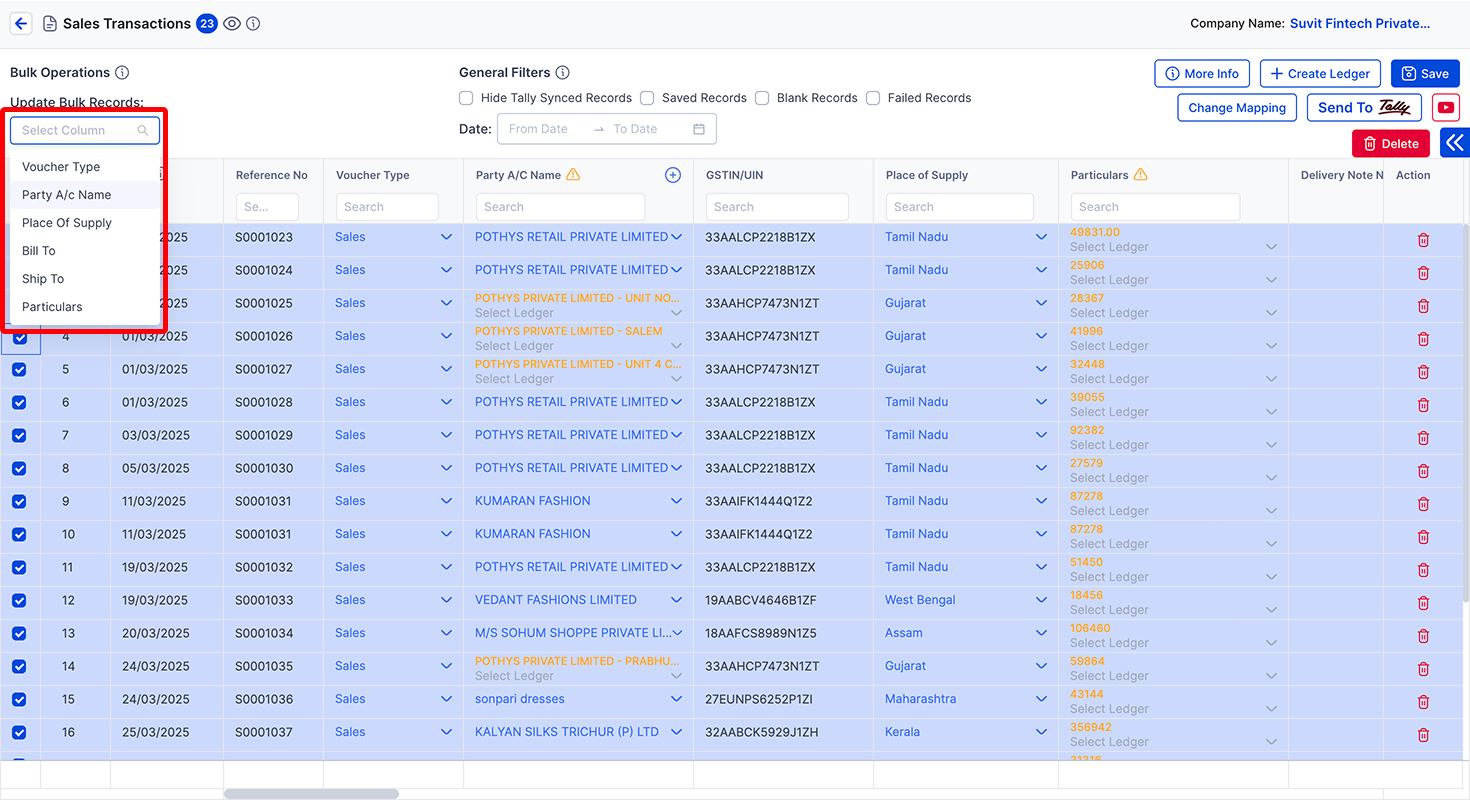Open Suvit Fintech Private company name link

point(1360,24)
